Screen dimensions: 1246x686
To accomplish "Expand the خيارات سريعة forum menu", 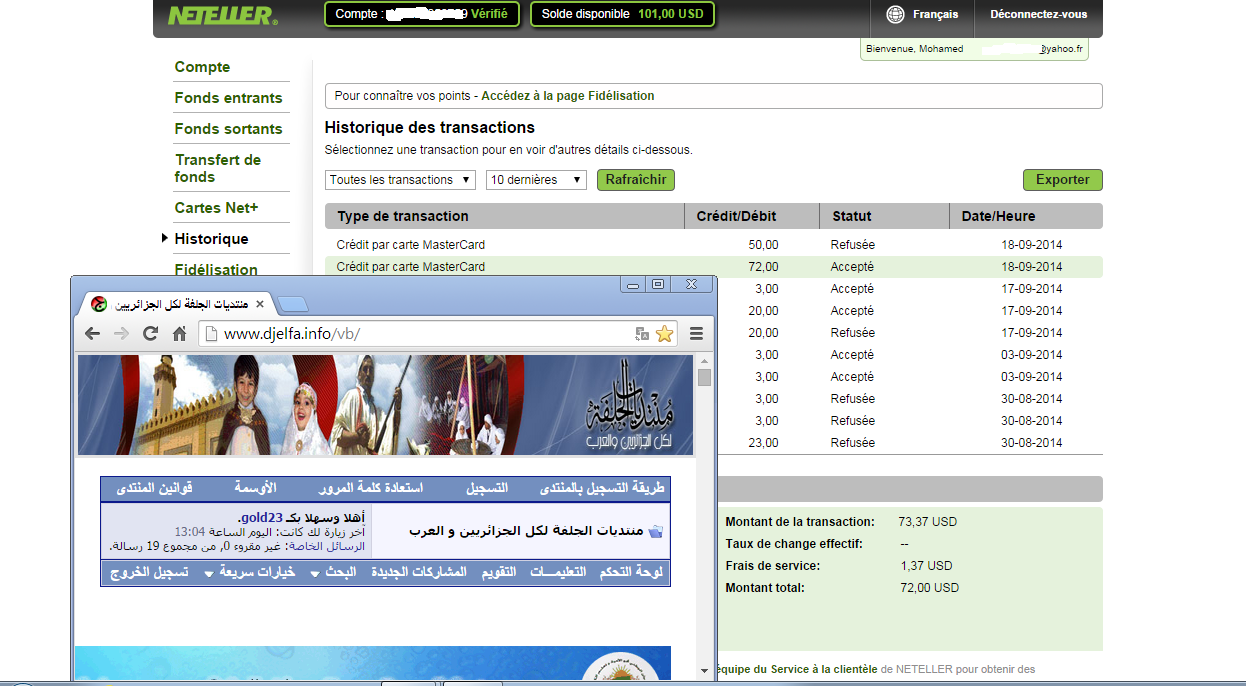I will (x=249, y=573).
